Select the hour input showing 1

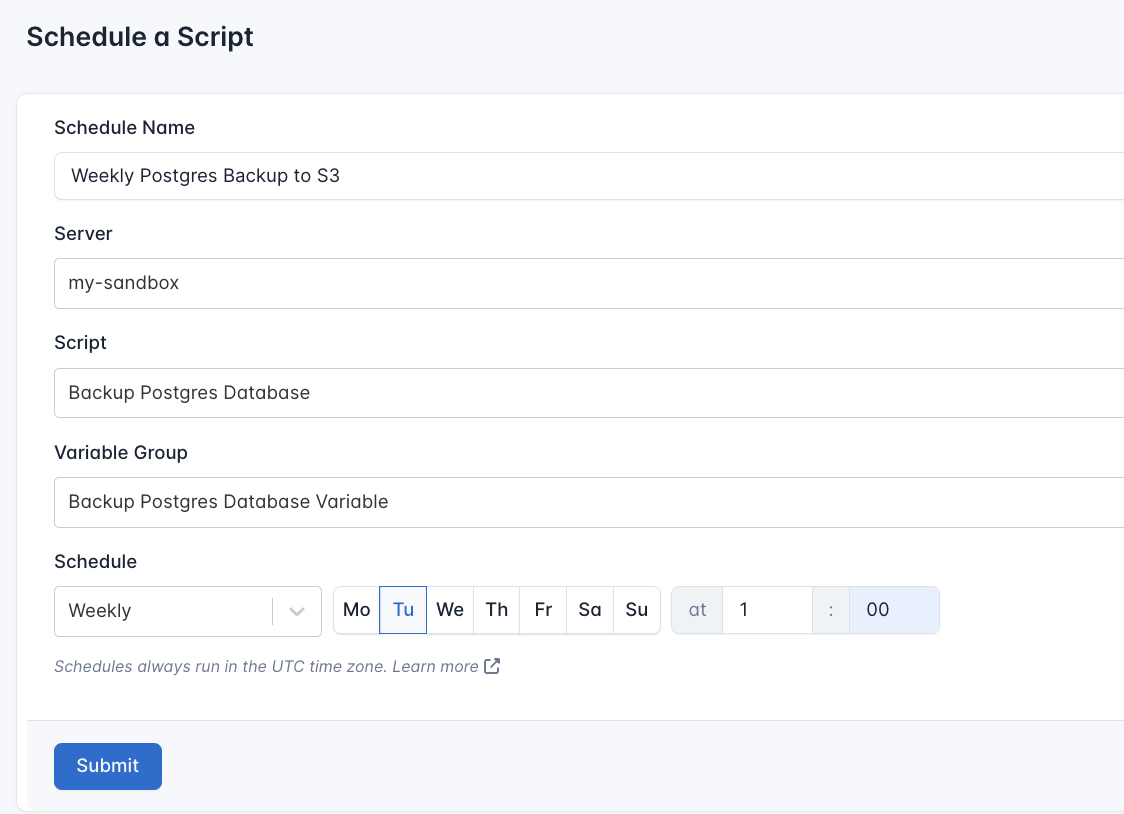coord(767,609)
